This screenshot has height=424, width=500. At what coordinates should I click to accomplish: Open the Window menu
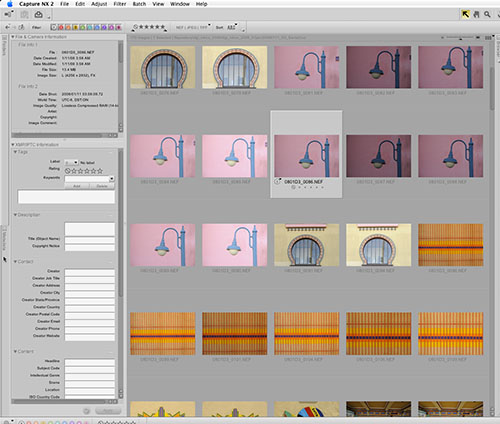tap(180, 4)
